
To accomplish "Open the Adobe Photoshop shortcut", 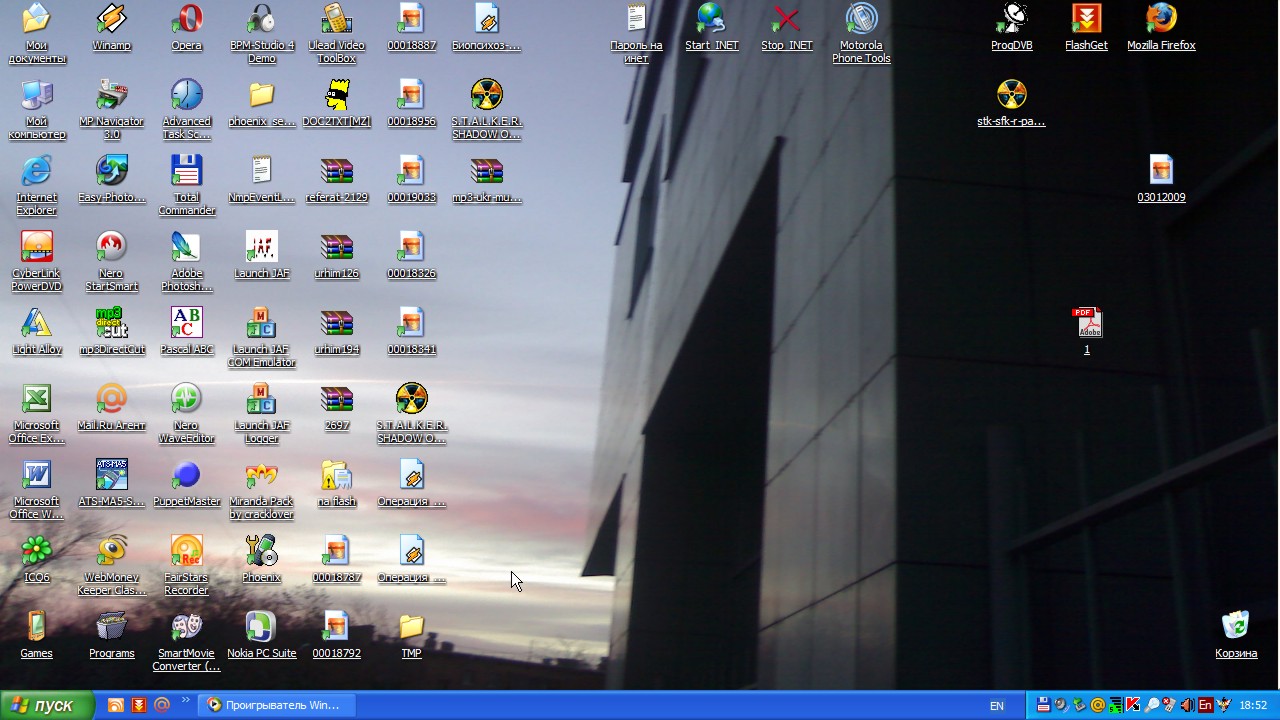I will 186,260.
